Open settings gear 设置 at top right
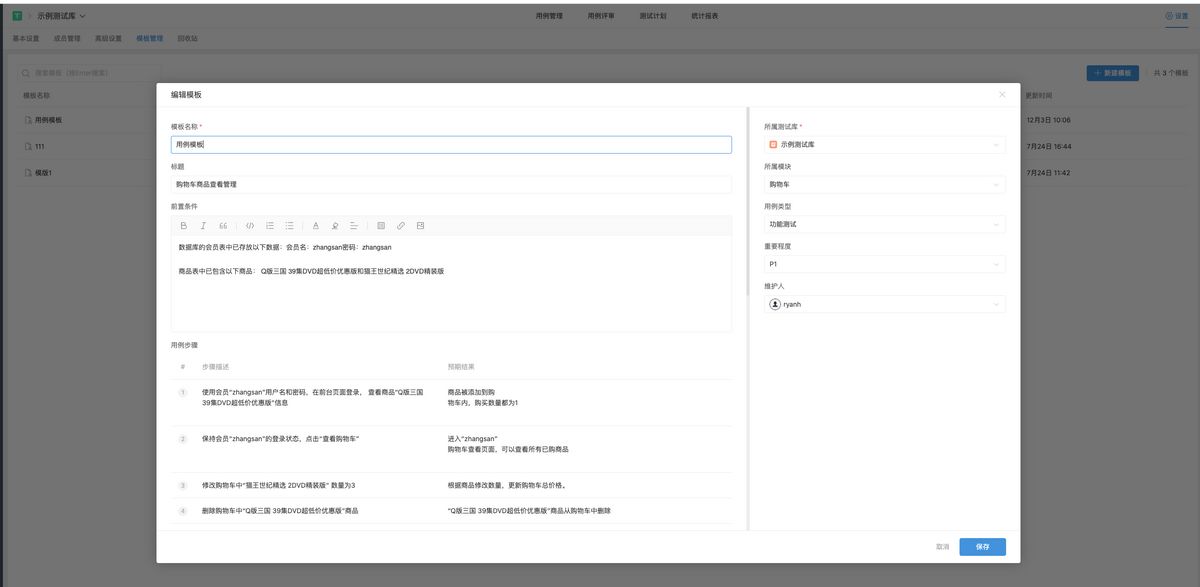Viewport: 1200px width, 587px height. (1176, 16)
